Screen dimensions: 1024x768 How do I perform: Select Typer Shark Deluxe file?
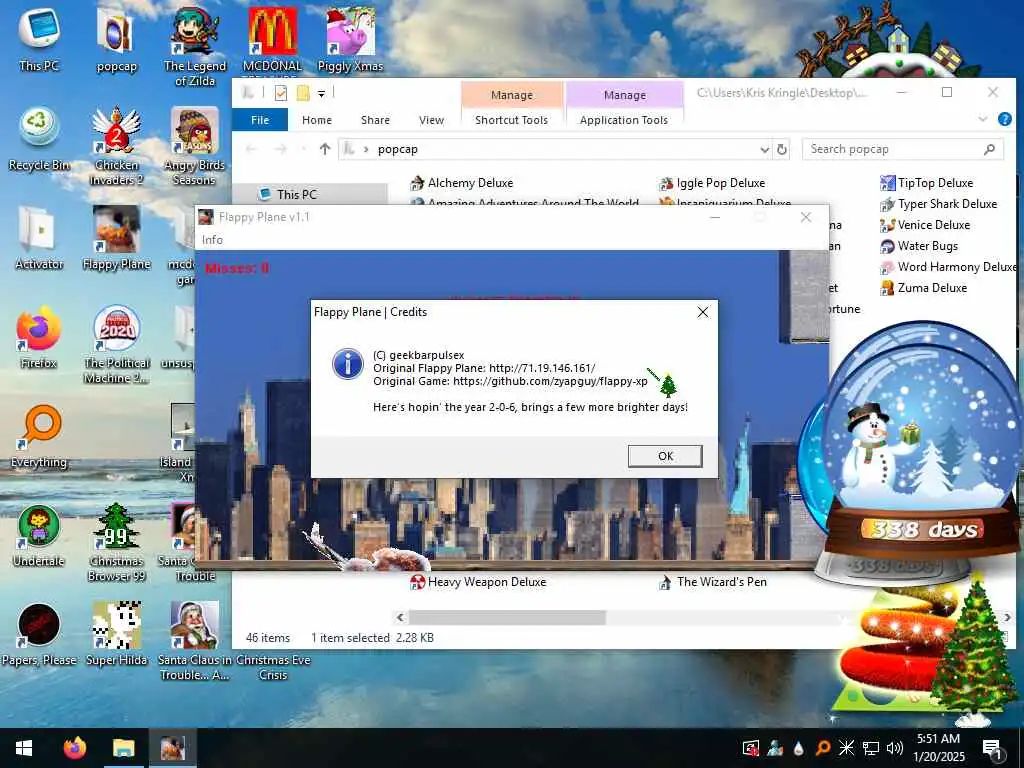tap(938, 204)
